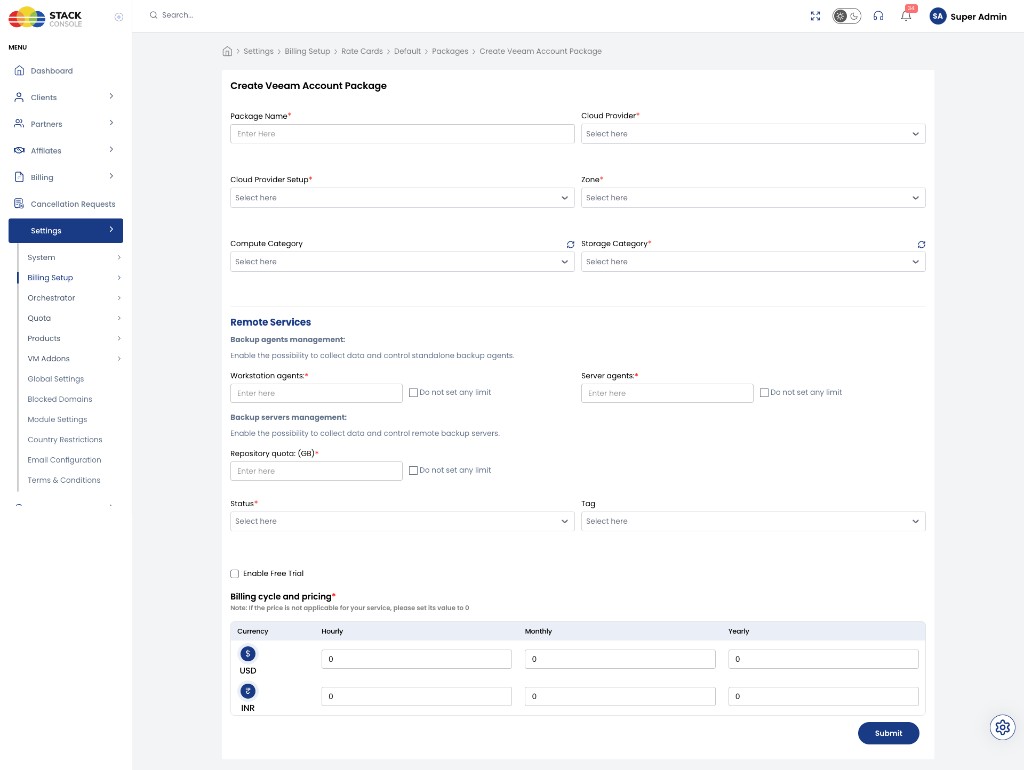Viewport: 1024px width, 770px height.
Task: Check 'Do not set any limit' for Workstation agents
Action: [413, 393]
